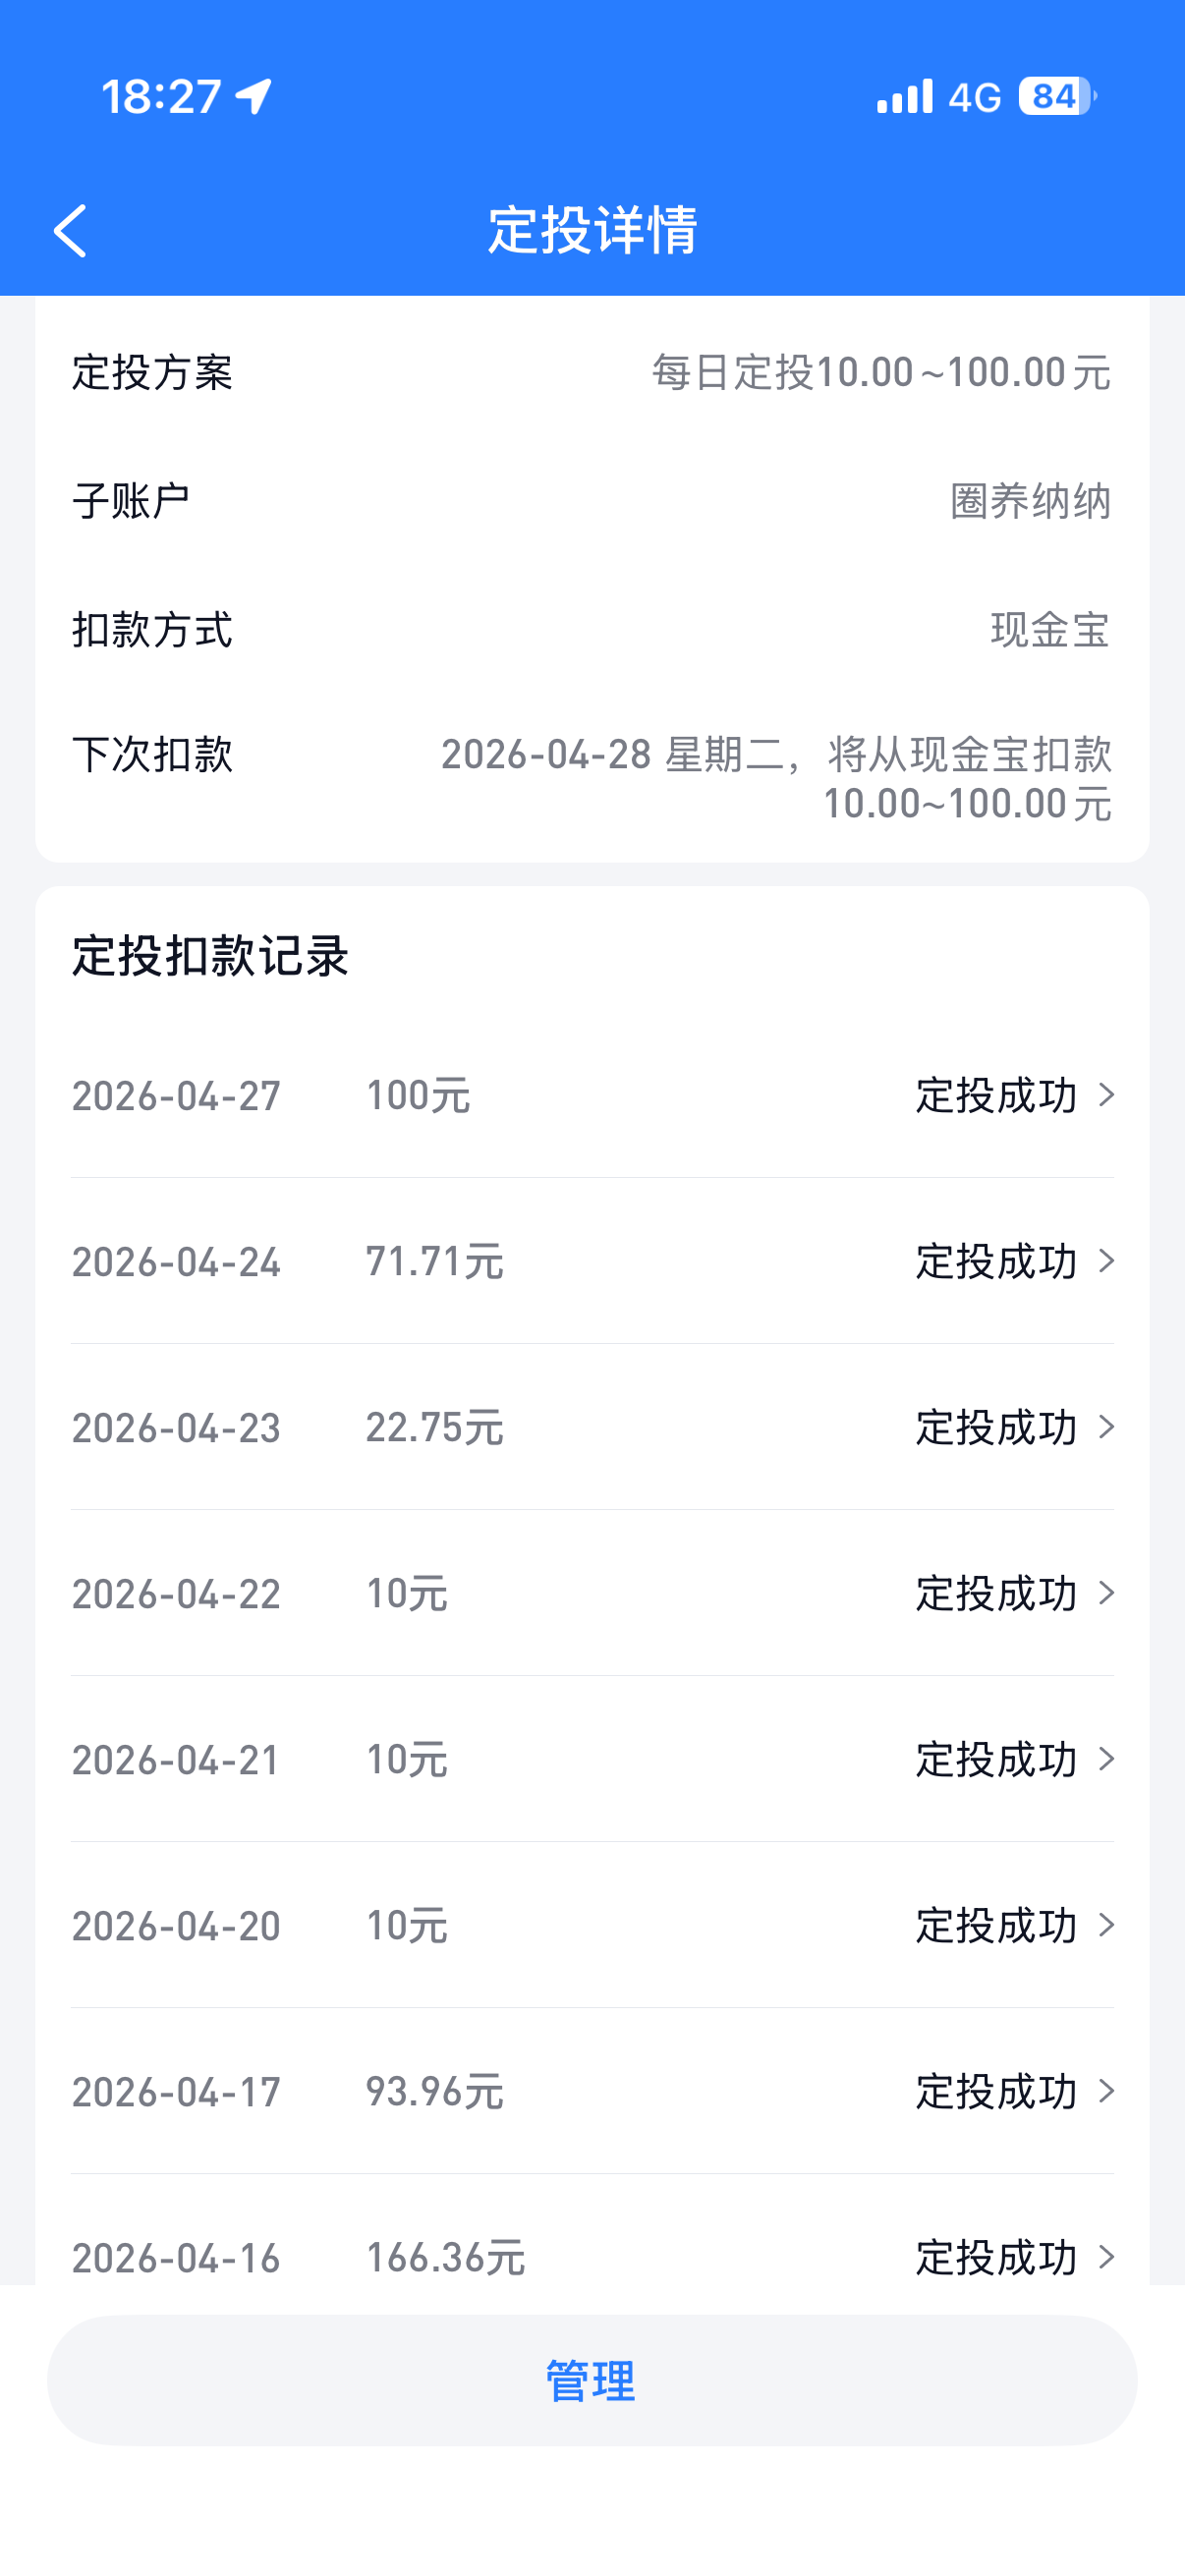Screen dimensions: 1185x2576
Task: Open chevron for 2026-04-23 record
Action: pyautogui.click(x=1106, y=1427)
